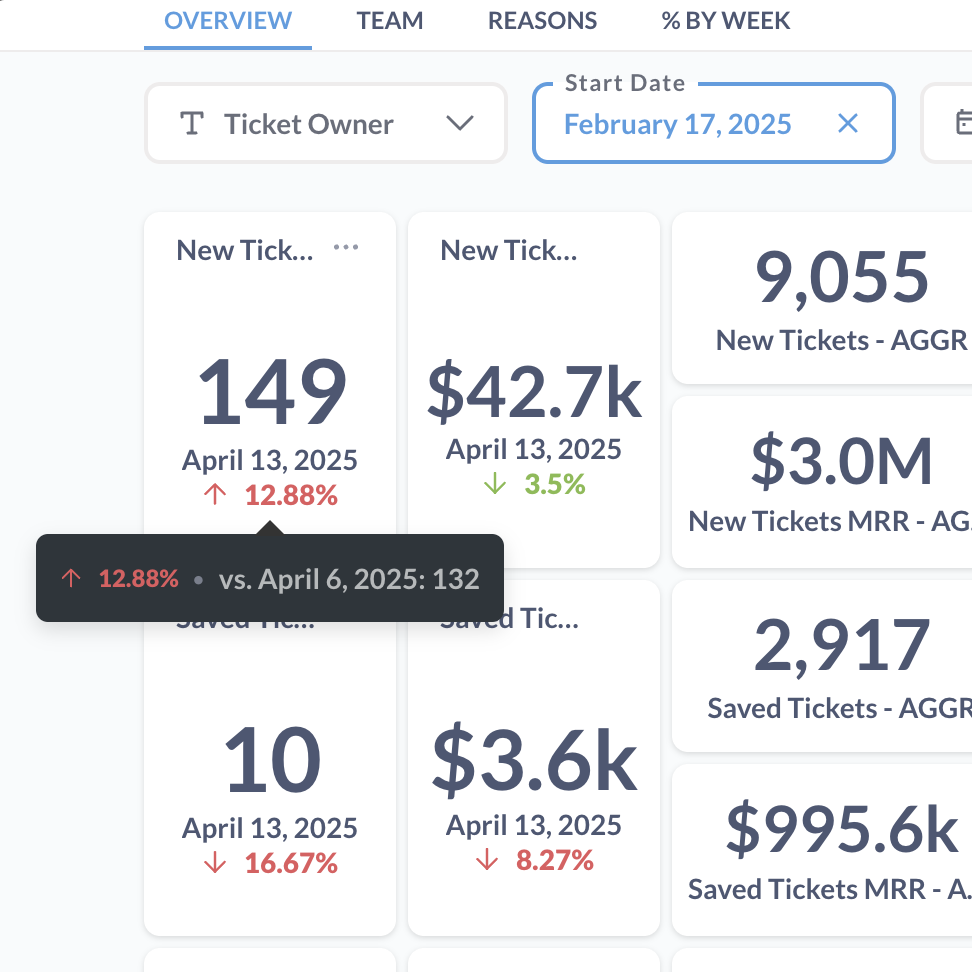The image size is (972, 972).
Task: Expand the Ticket Owner filter chevron
Action: point(459,124)
